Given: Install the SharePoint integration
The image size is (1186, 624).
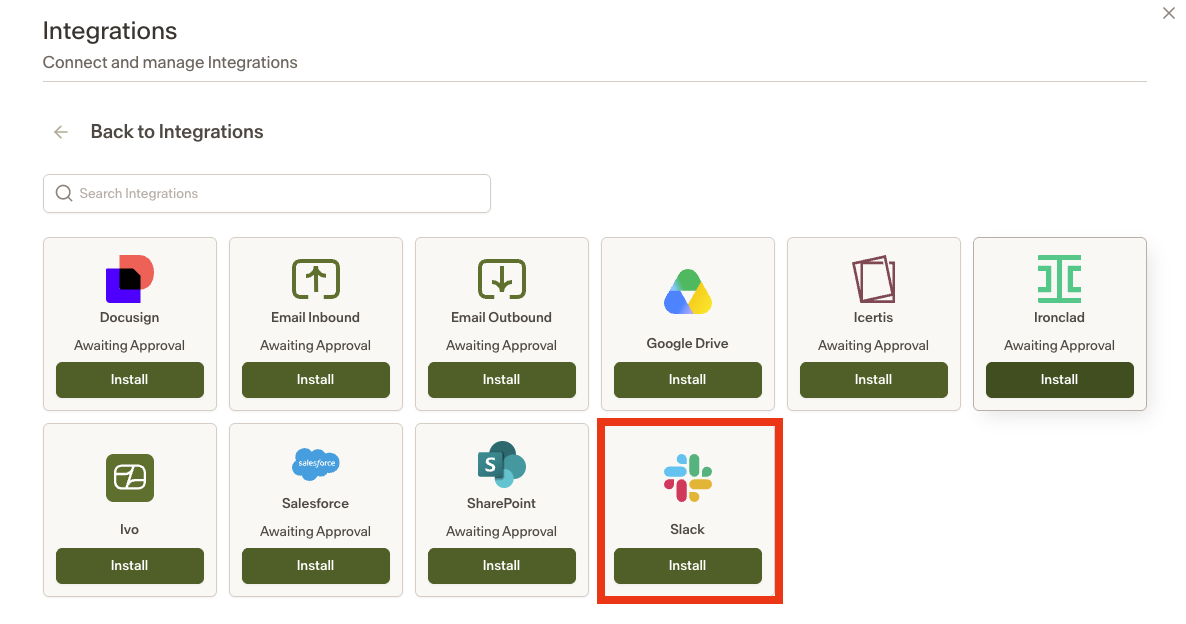Looking at the screenshot, I should [x=501, y=566].
